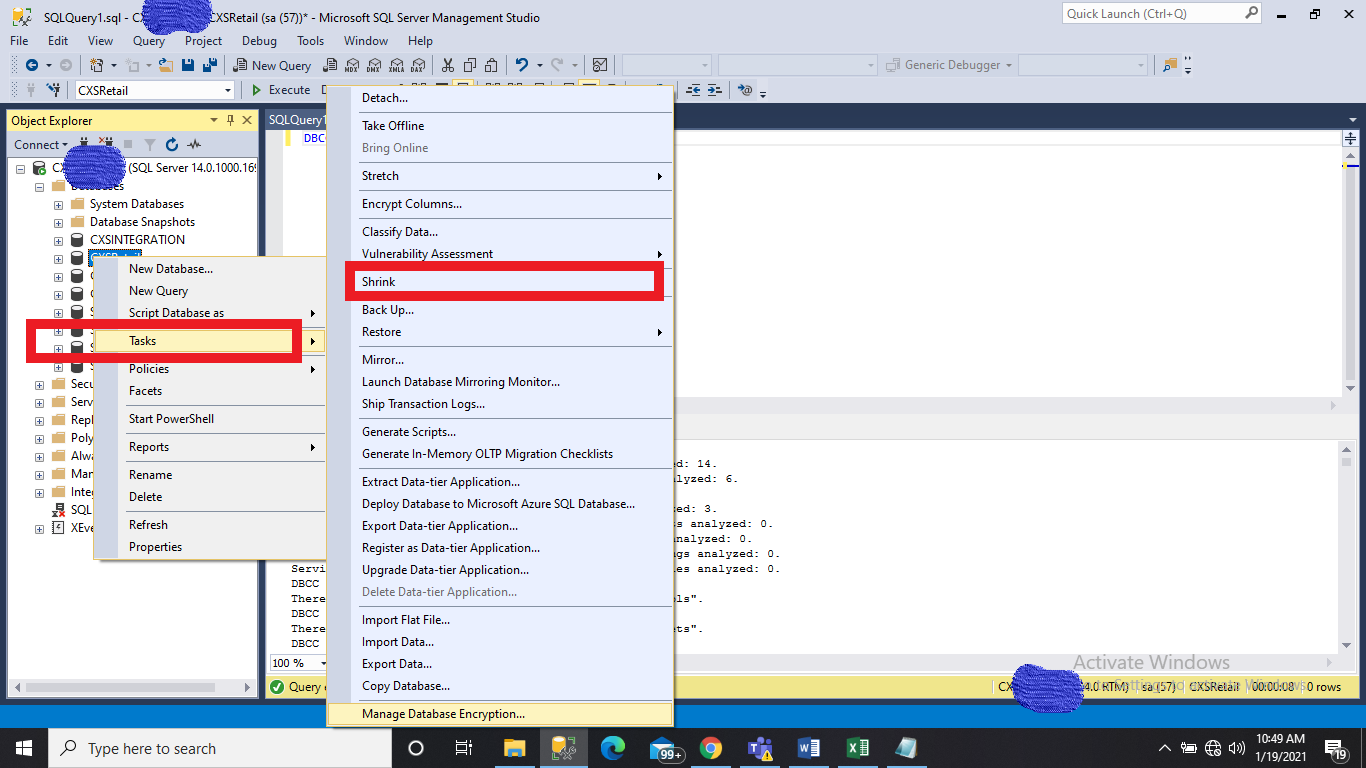Expand the System Databases node
The height and width of the screenshot is (768, 1366).
(59, 204)
